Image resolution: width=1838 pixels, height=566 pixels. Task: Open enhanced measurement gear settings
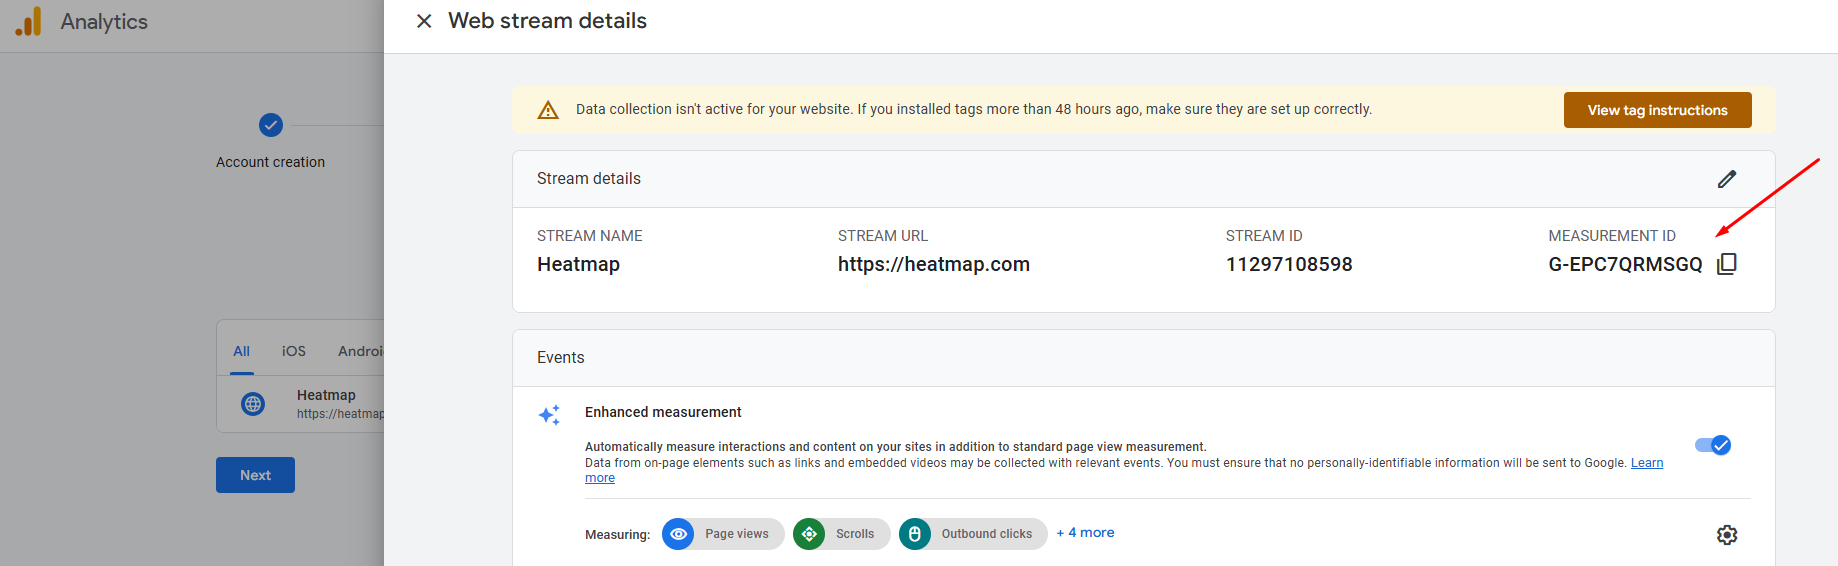click(1727, 535)
